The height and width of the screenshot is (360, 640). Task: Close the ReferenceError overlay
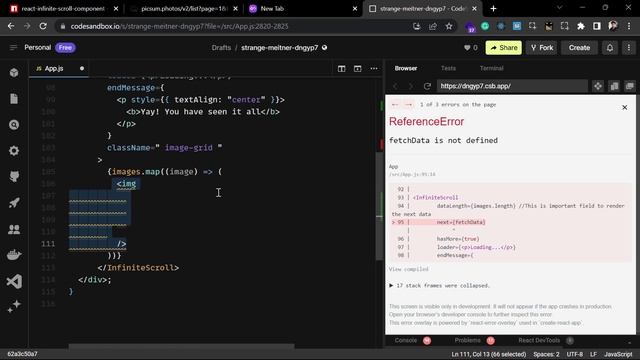click(624, 107)
